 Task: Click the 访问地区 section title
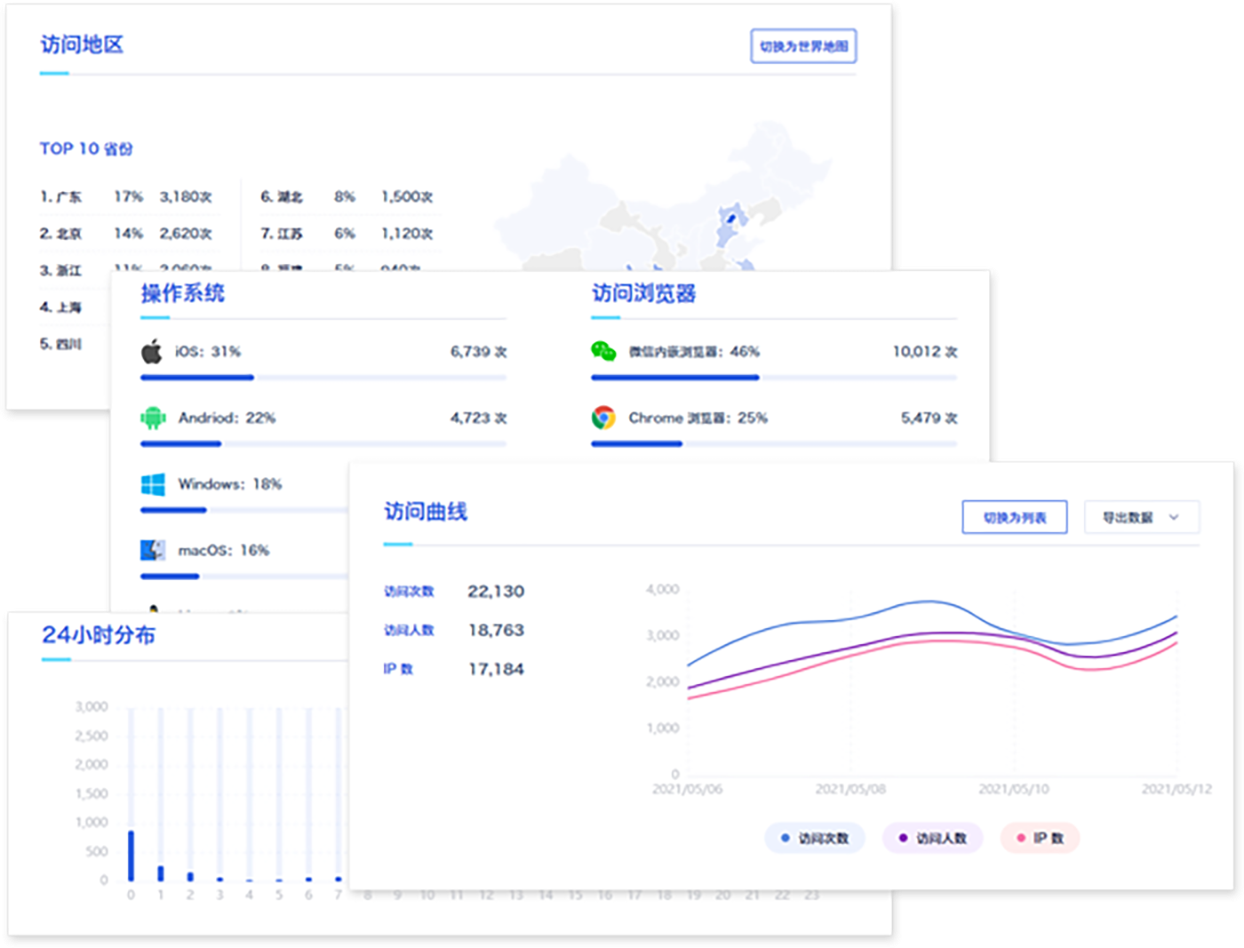tap(82, 45)
